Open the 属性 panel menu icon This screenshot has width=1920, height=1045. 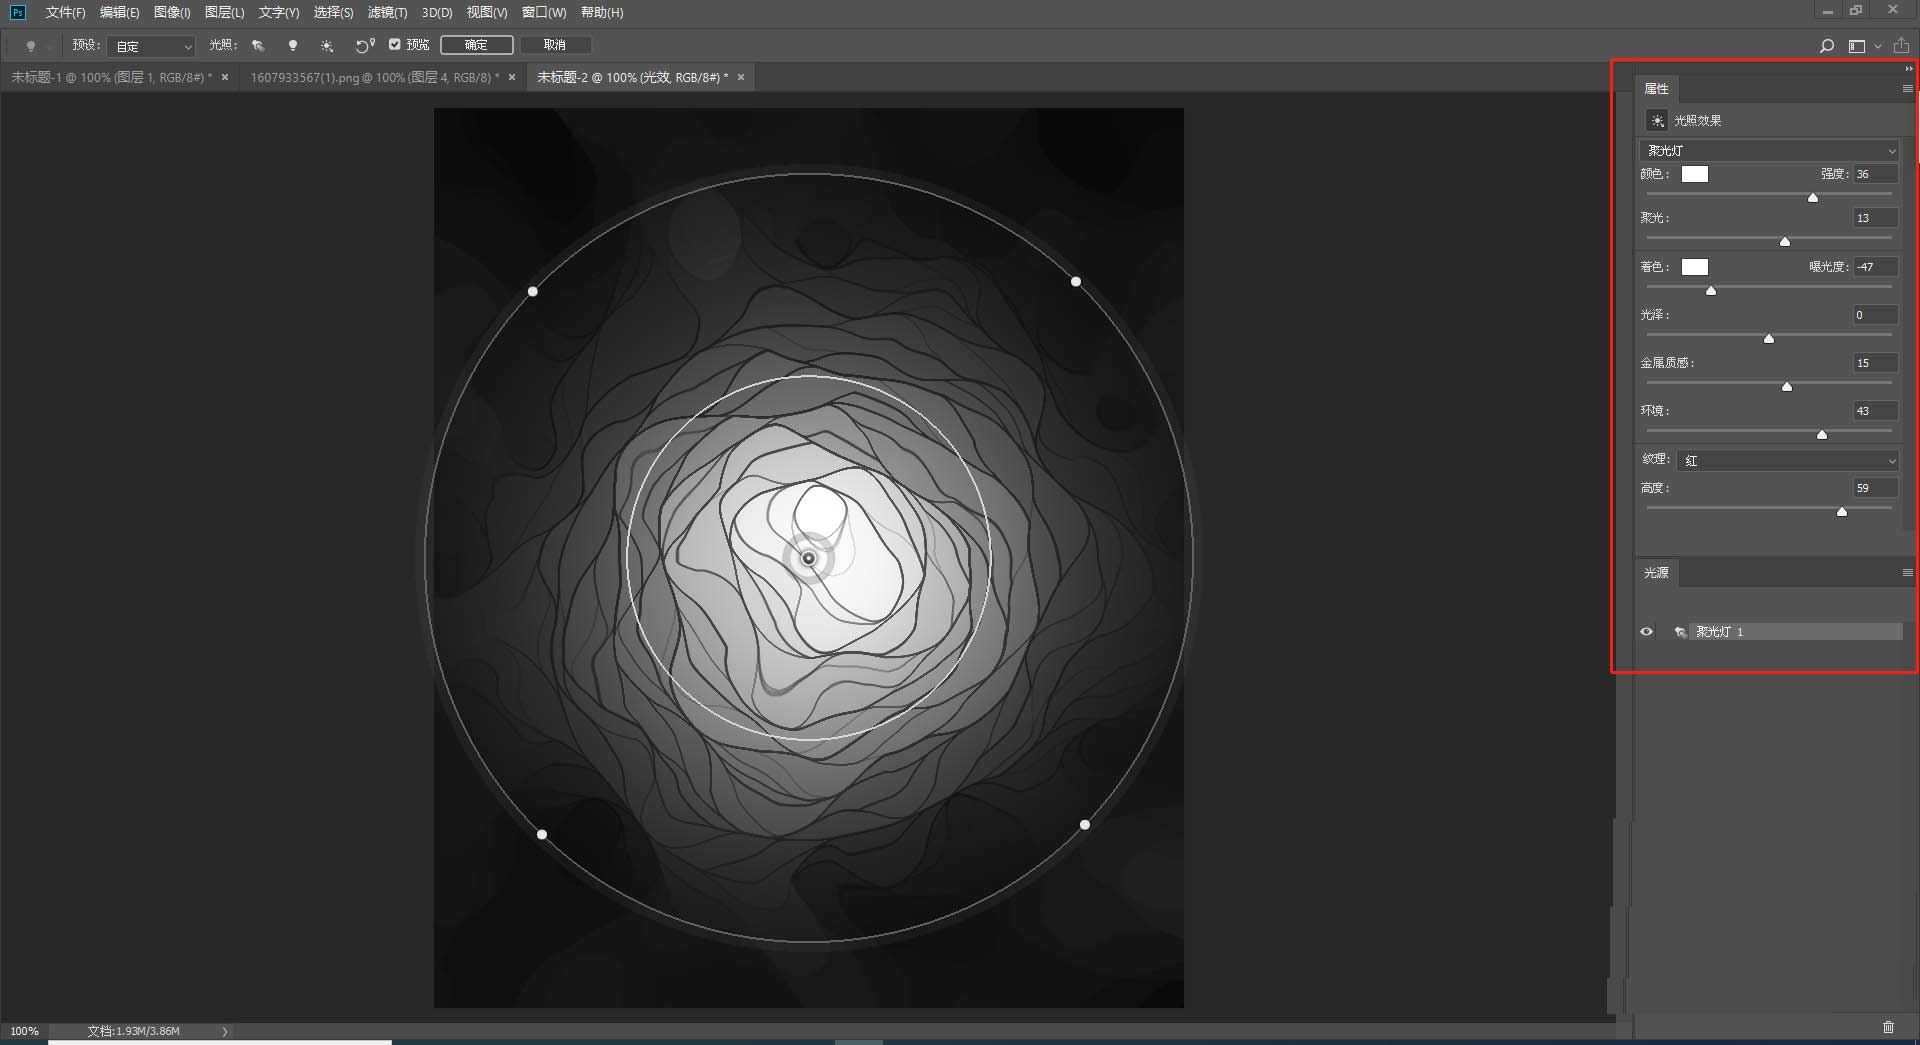[x=1907, y=89]
